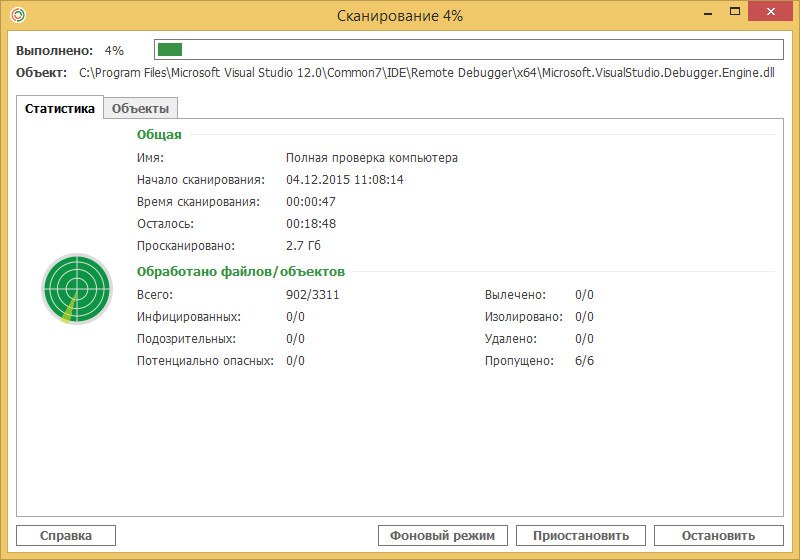
Task: Click the Общая section heading
Action: (159, 135)
